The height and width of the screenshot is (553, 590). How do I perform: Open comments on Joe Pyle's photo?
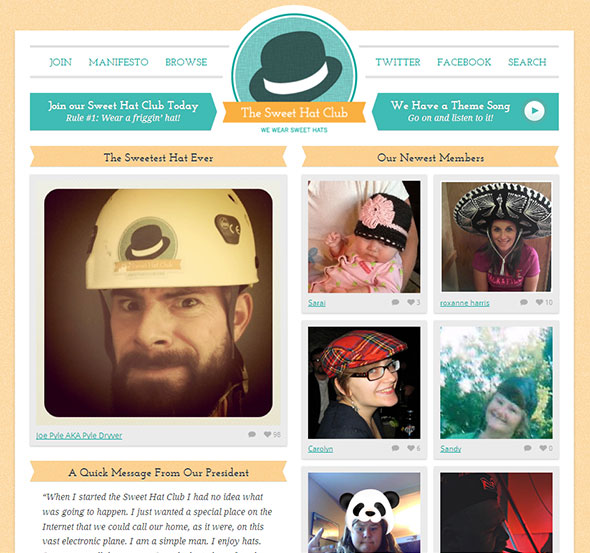pos(252,434)
